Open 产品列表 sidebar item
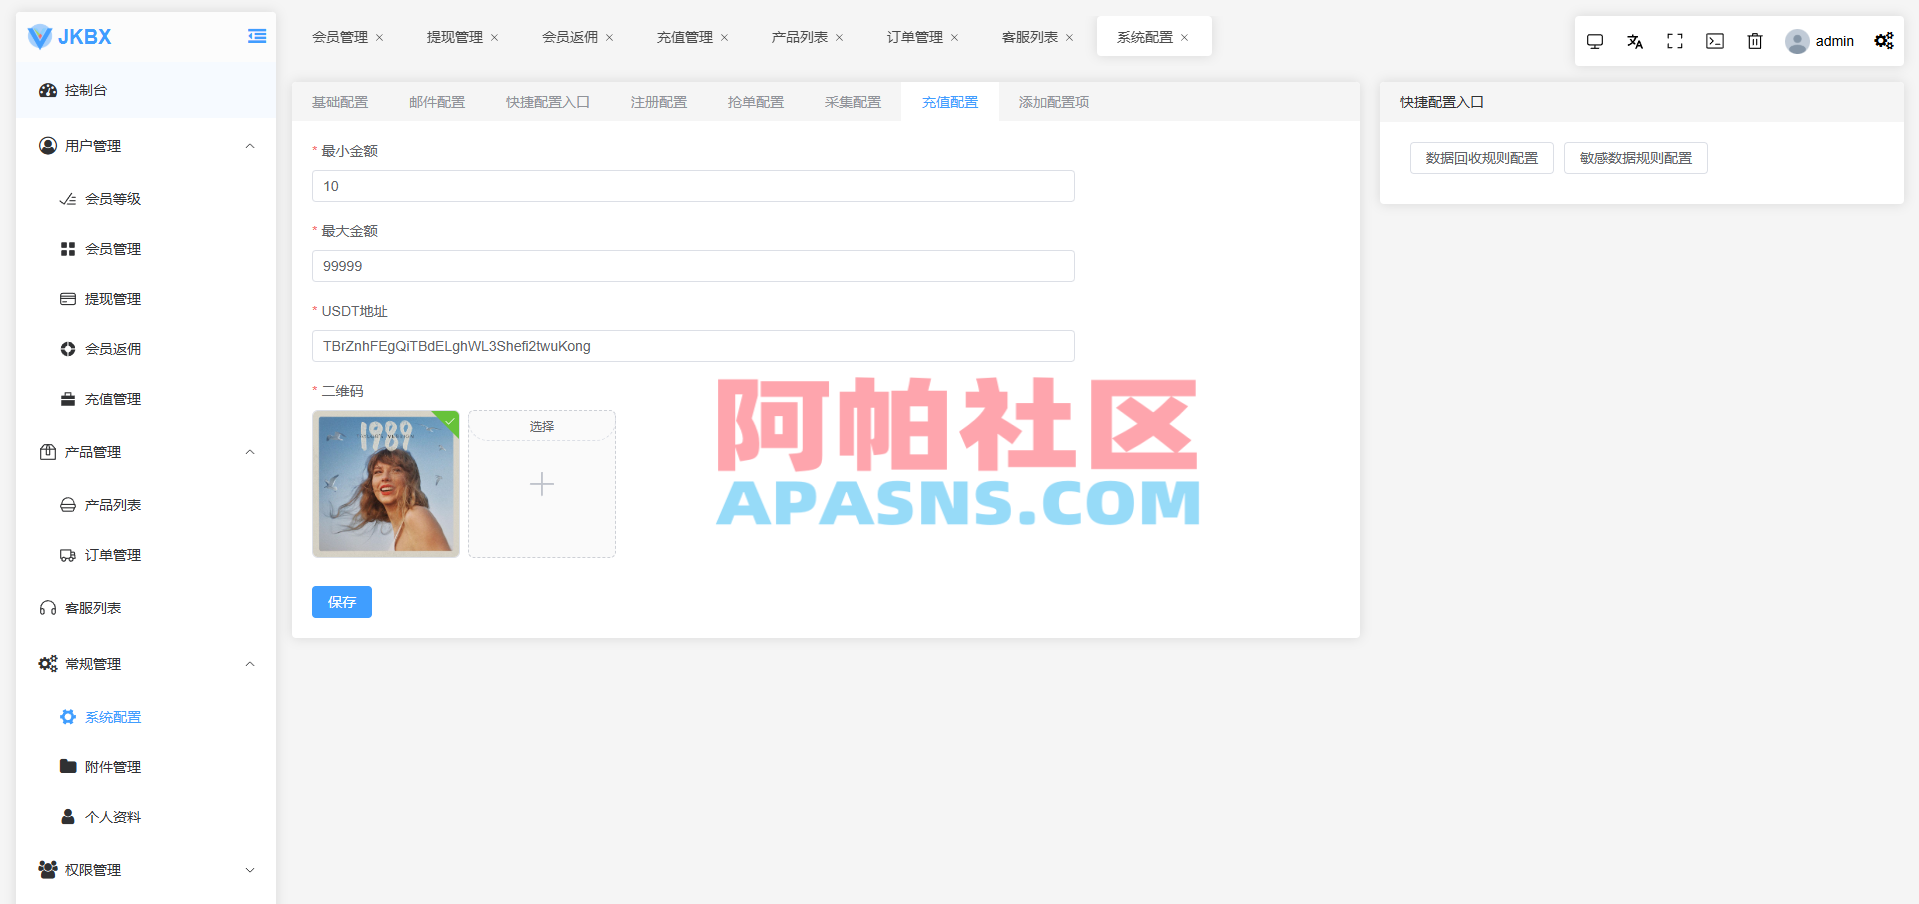The image size is (1919, 904). coord(146,505)
